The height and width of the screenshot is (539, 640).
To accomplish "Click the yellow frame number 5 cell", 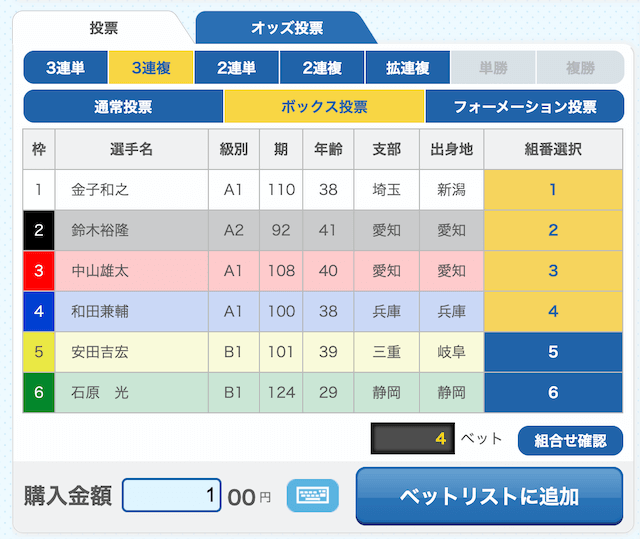I will pos(39,352).
